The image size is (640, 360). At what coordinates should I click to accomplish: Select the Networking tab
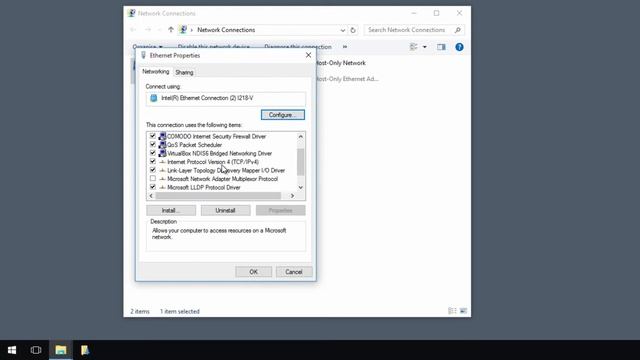pos(156,71)
